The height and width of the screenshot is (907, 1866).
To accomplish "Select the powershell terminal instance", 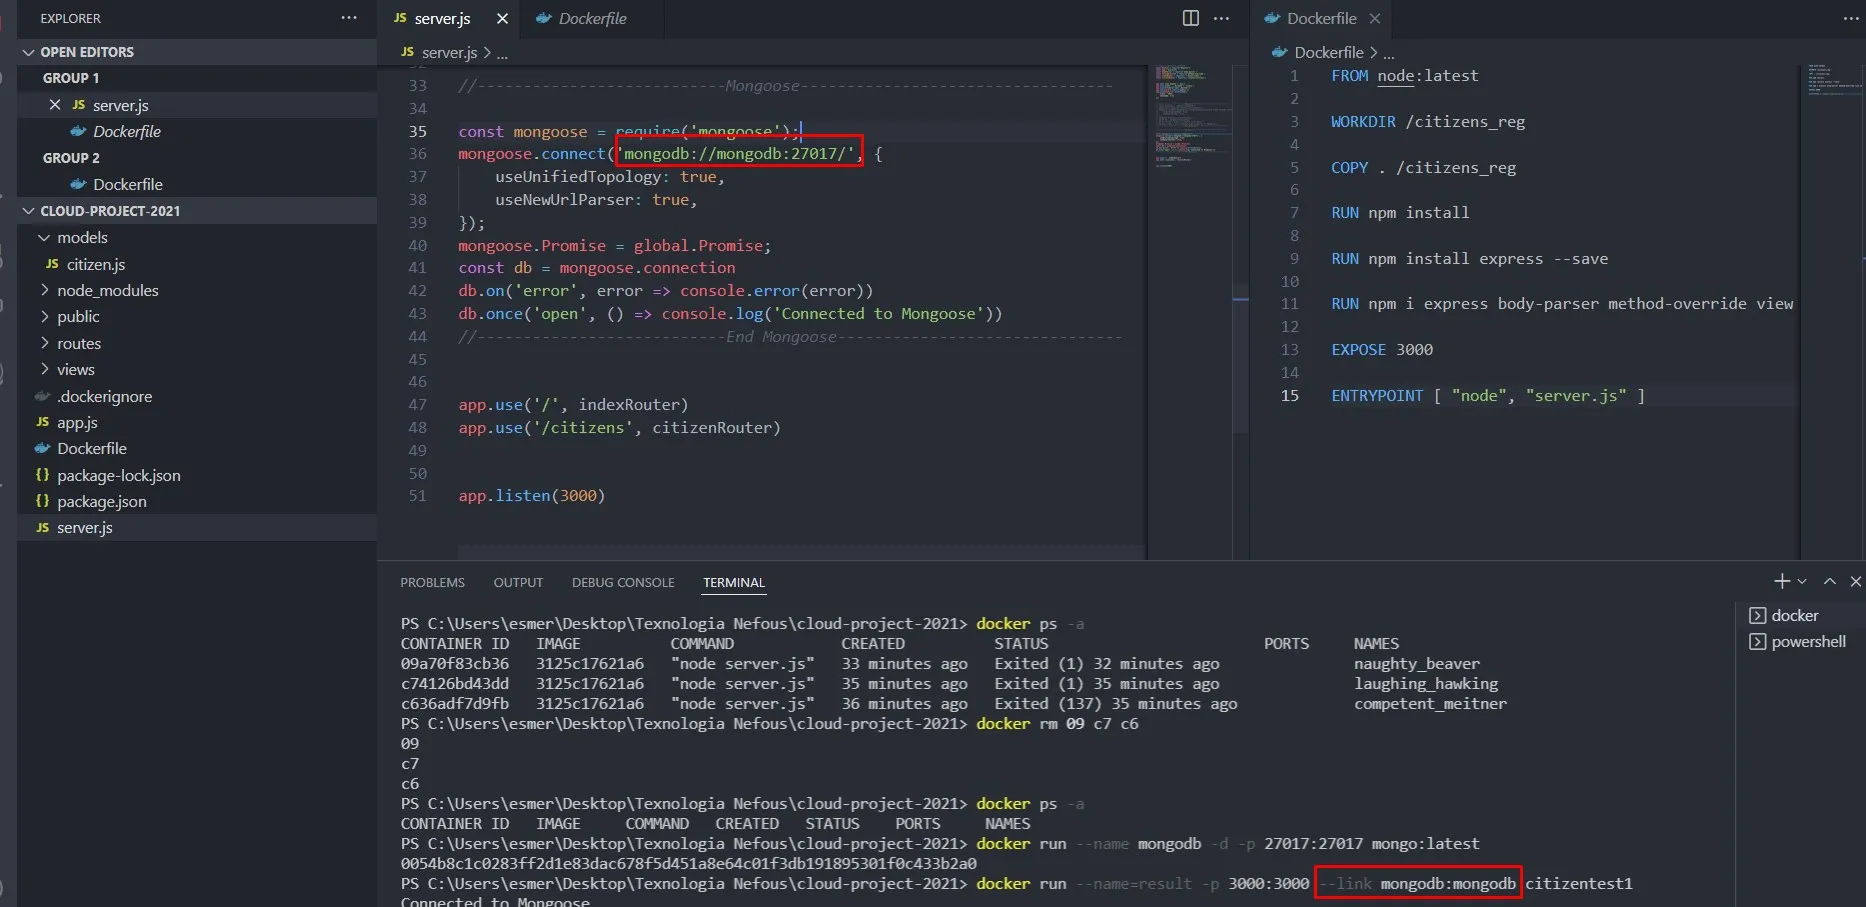I will (1808, 641).
